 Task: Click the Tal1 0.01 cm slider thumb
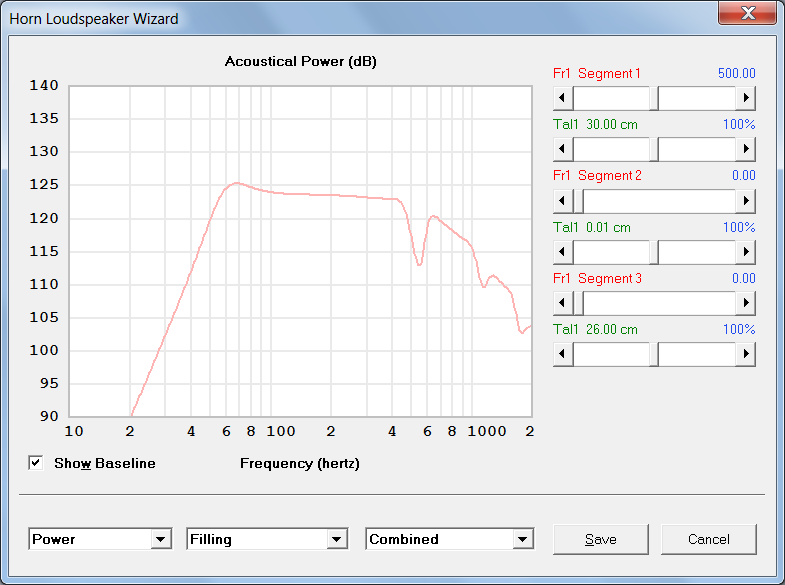coord(654,252)
